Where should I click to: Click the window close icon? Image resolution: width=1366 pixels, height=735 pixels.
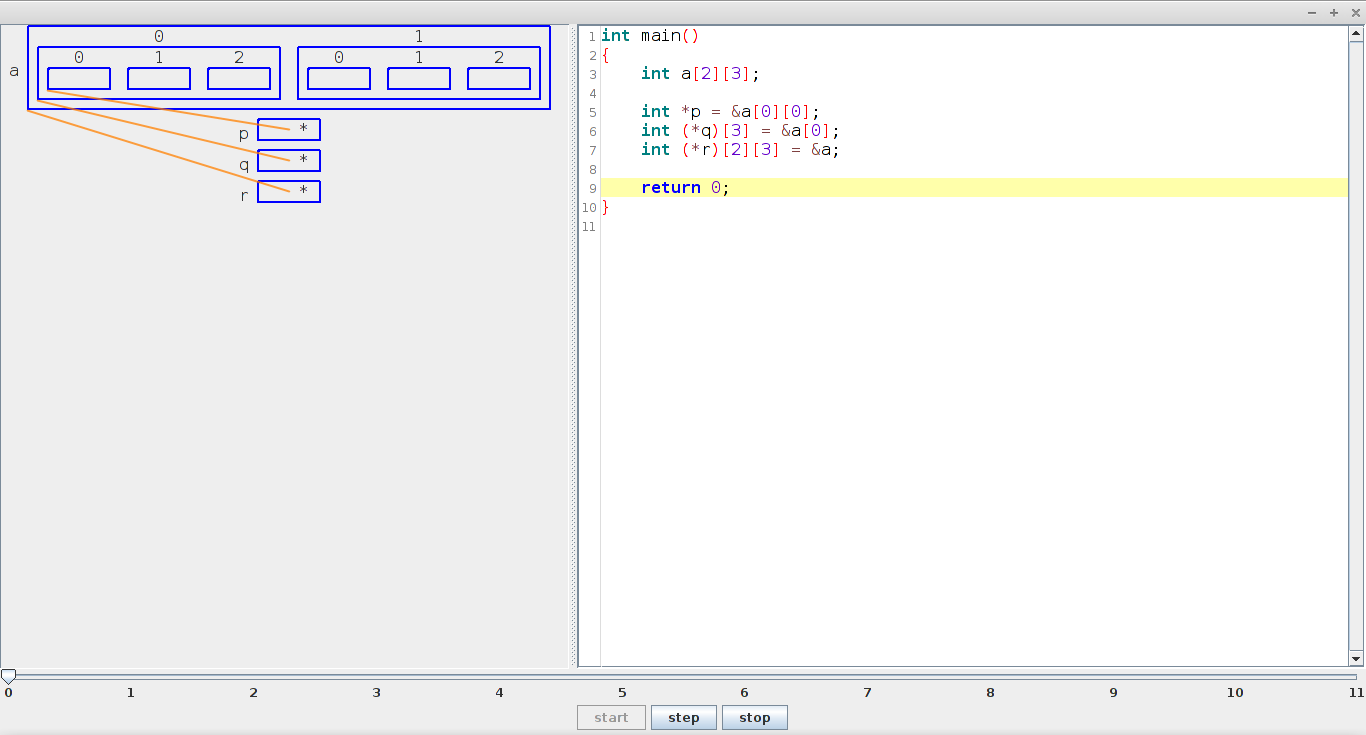point(1356,12)
